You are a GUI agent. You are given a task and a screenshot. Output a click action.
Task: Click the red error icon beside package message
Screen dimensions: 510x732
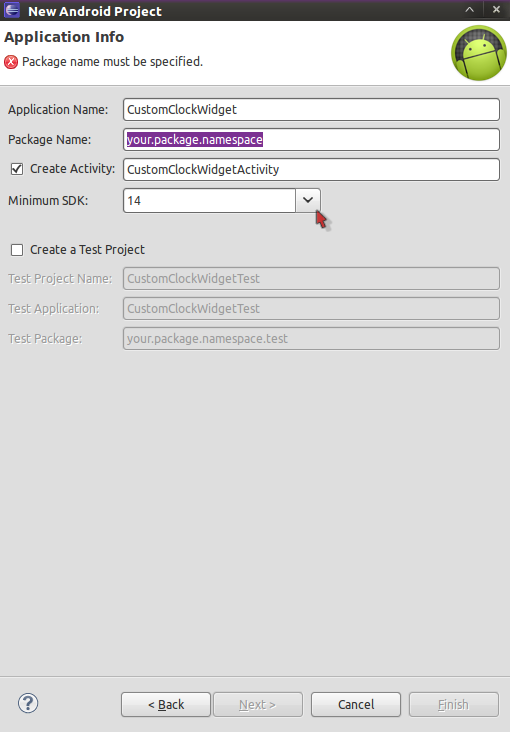(x=11, y=62)
